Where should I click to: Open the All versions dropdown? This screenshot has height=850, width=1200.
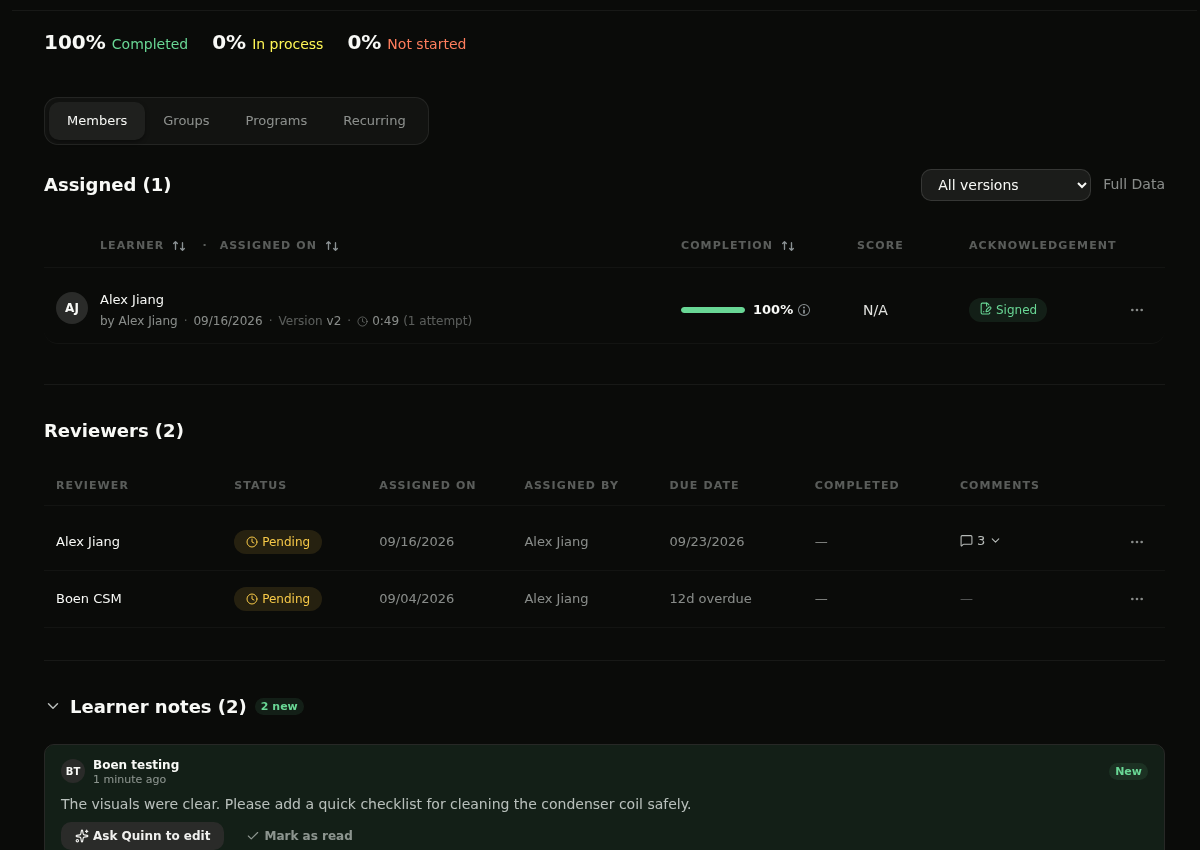(1006, 185)
